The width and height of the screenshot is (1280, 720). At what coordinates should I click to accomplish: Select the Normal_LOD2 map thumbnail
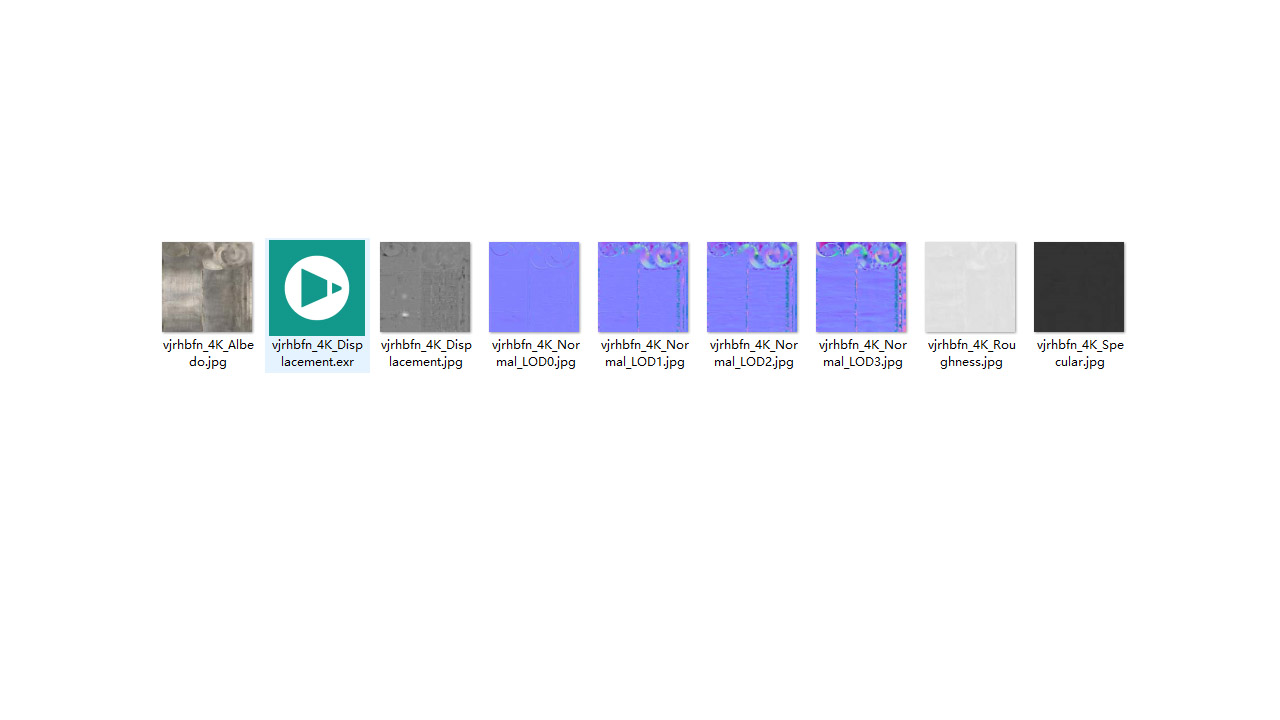click(752, 287)
